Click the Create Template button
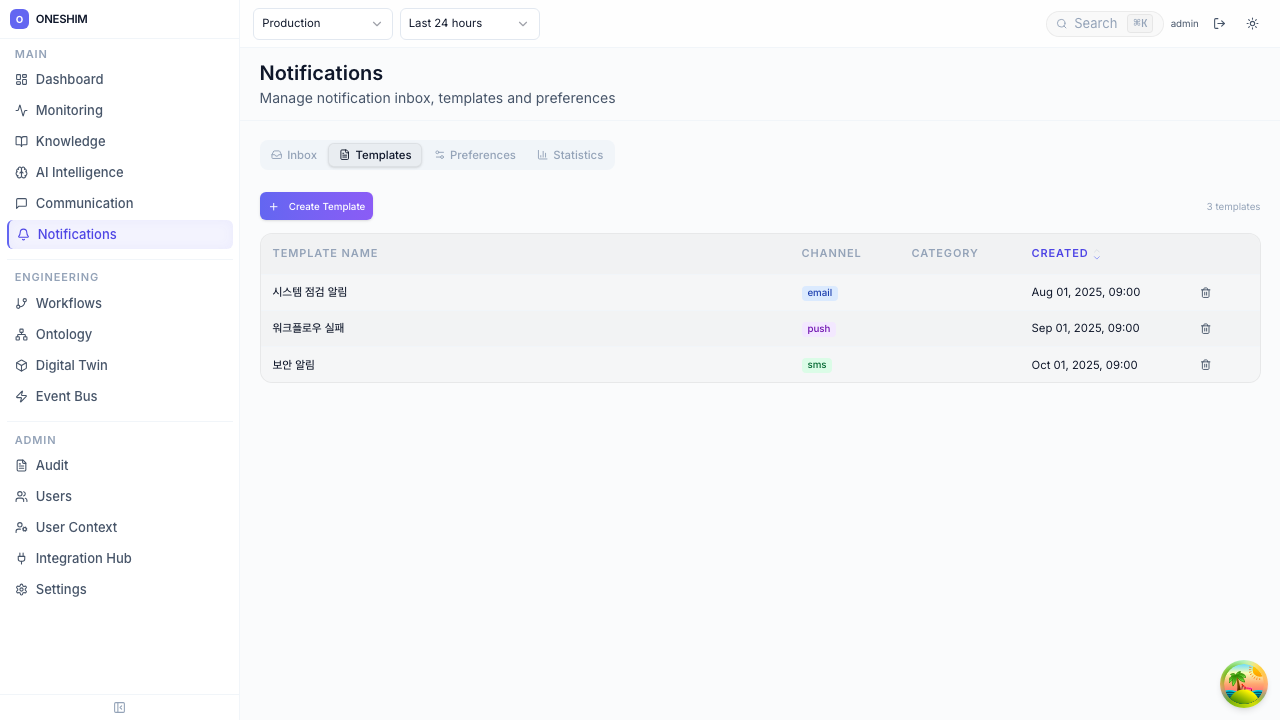This screenshot has height=720, width=1280. [x=316, y=206]
